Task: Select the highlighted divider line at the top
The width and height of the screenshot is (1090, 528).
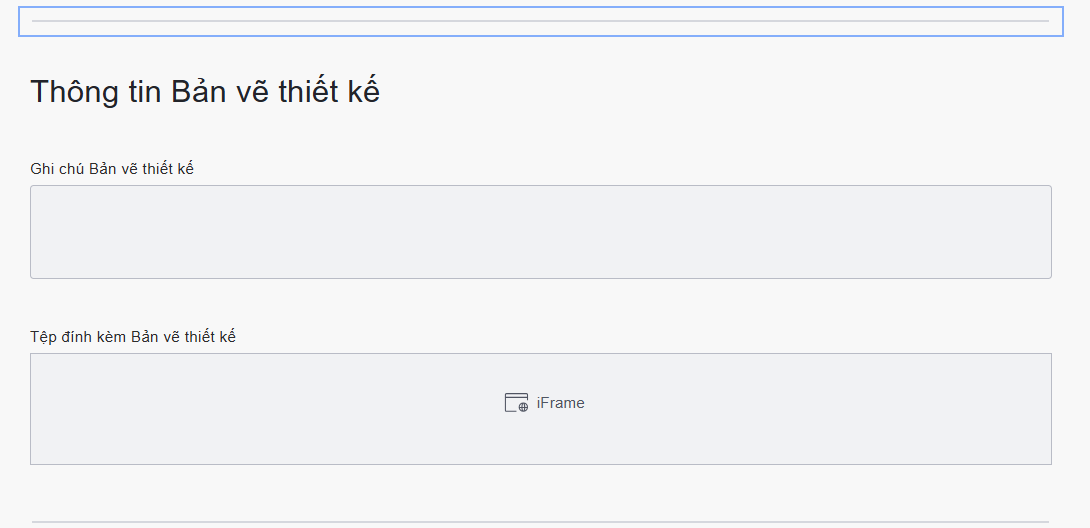Action: pyautogui.click(x=540, y=21)
